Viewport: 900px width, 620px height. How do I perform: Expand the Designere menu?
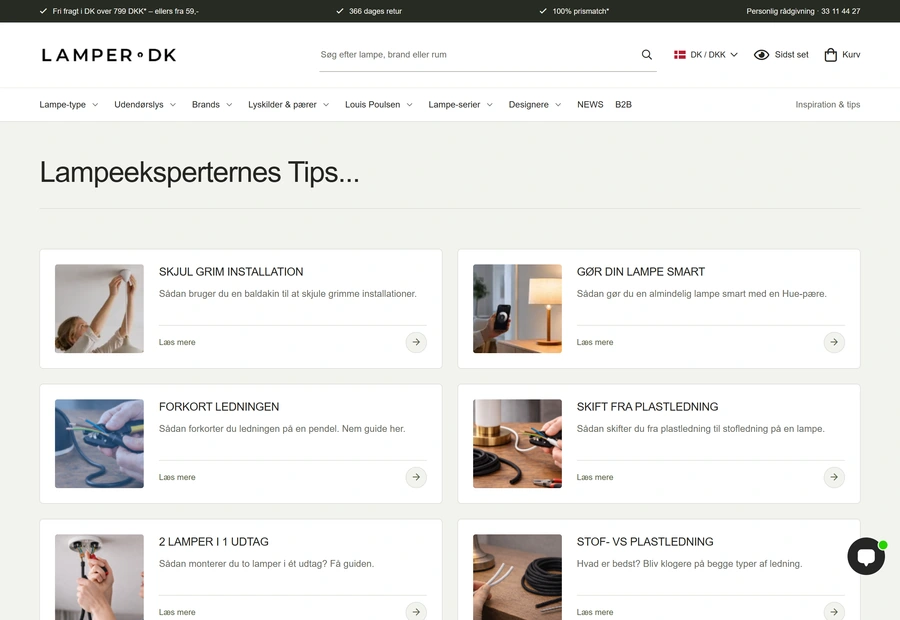point(534,104)
